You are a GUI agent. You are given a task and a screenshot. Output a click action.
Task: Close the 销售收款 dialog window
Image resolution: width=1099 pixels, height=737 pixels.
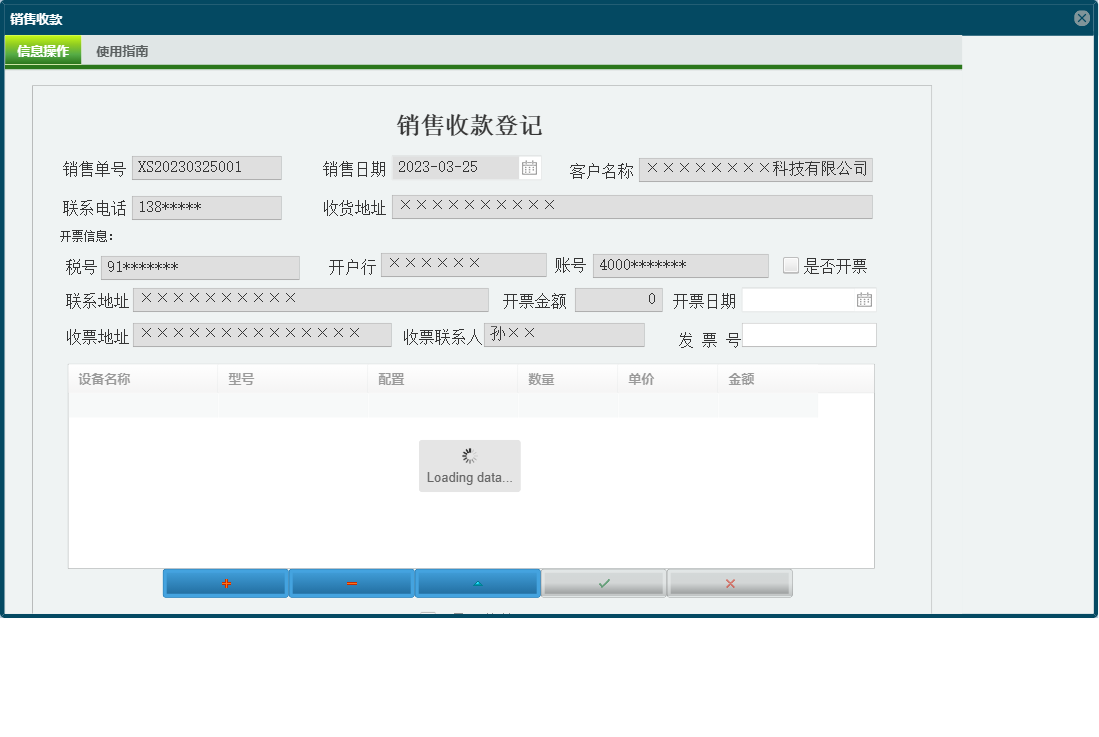1083,16
